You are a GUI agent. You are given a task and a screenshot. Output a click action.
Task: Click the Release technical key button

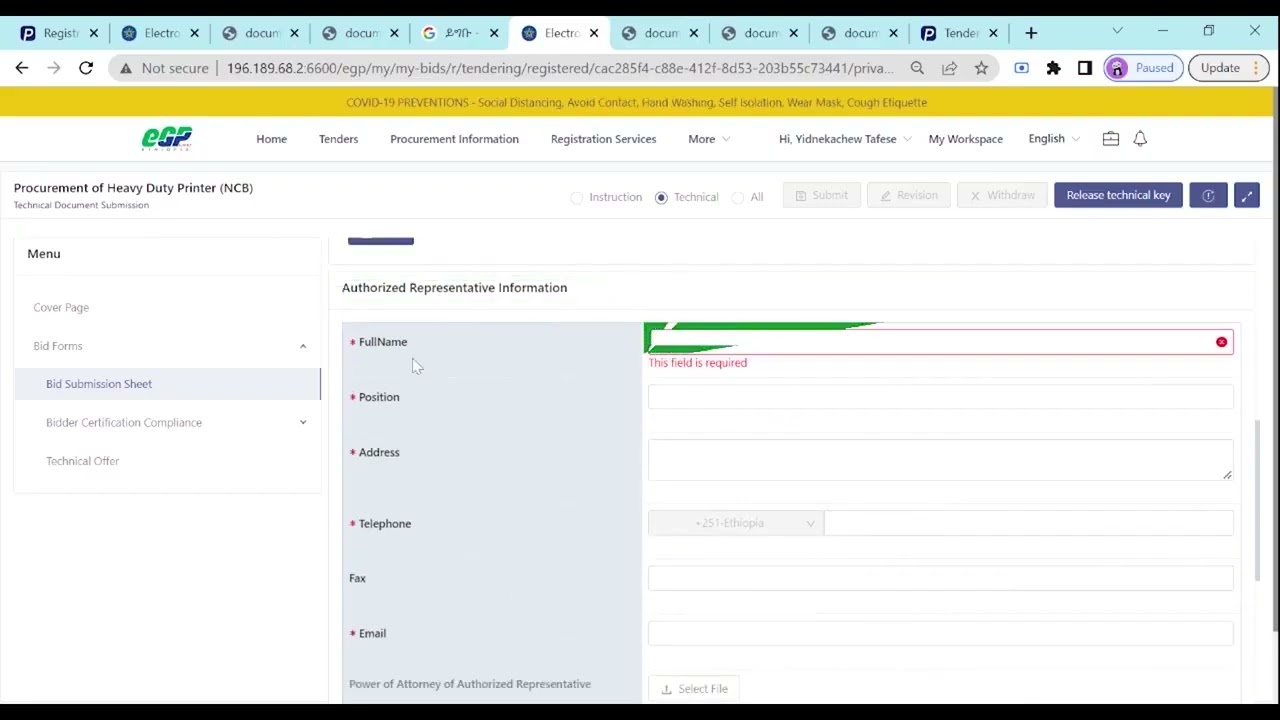click(x=1118, y=195)
